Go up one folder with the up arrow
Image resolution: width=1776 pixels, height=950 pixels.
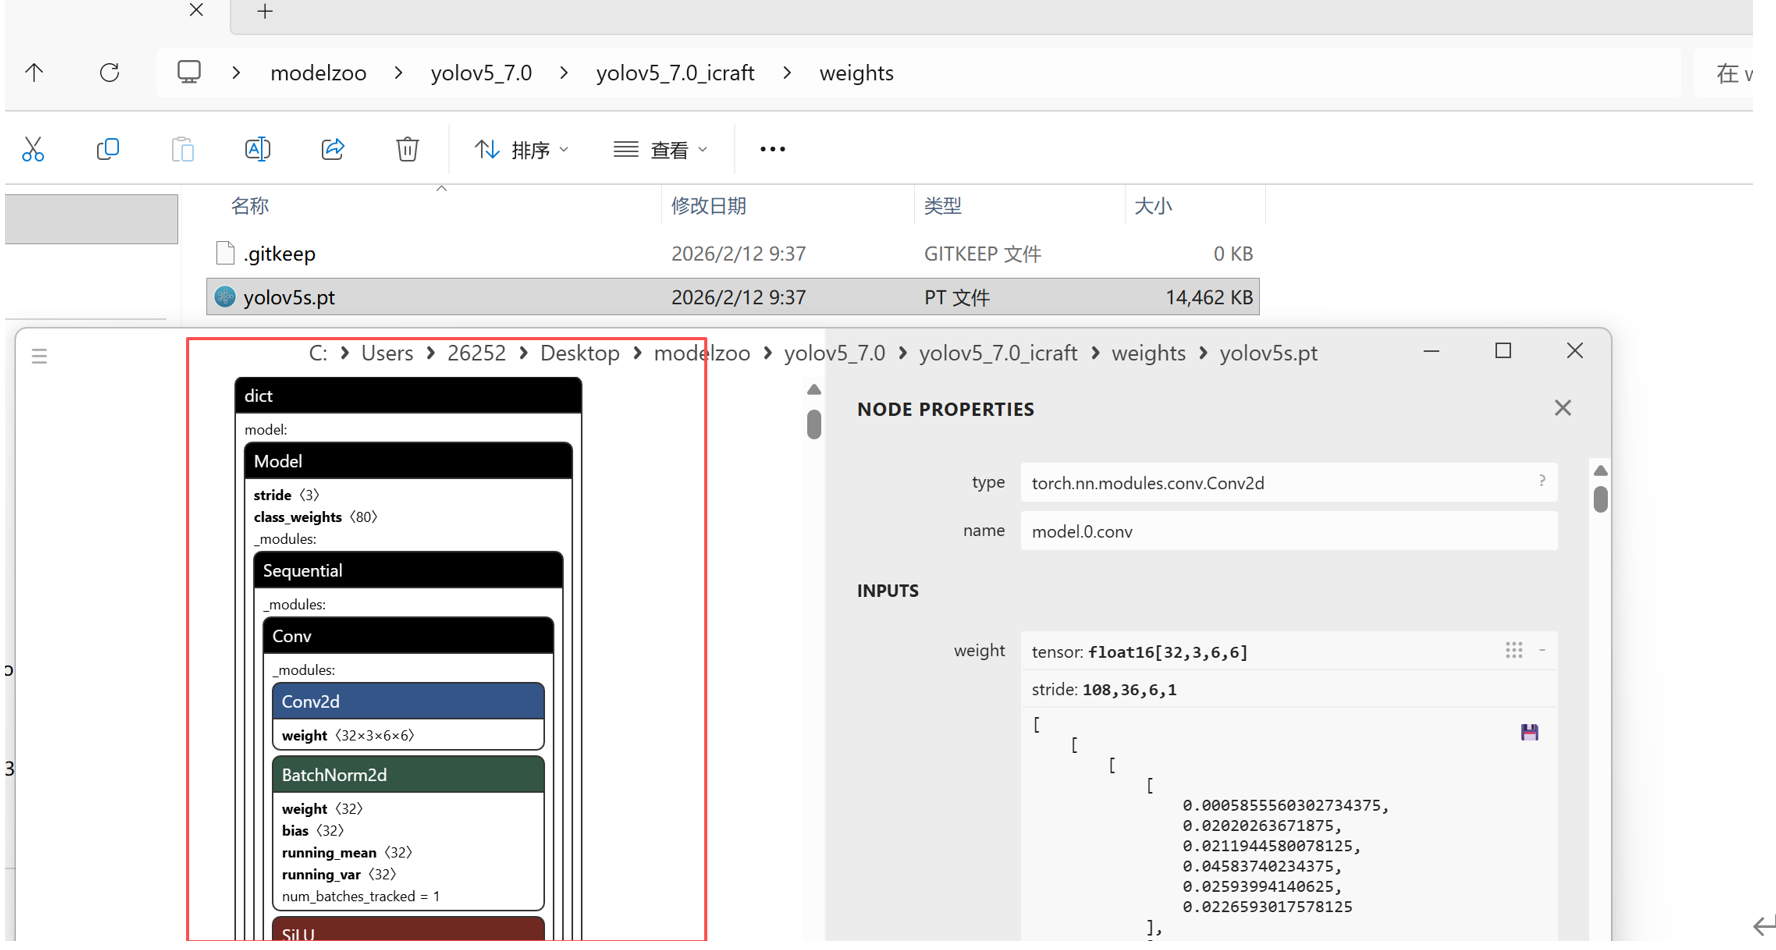click(35, 73)
